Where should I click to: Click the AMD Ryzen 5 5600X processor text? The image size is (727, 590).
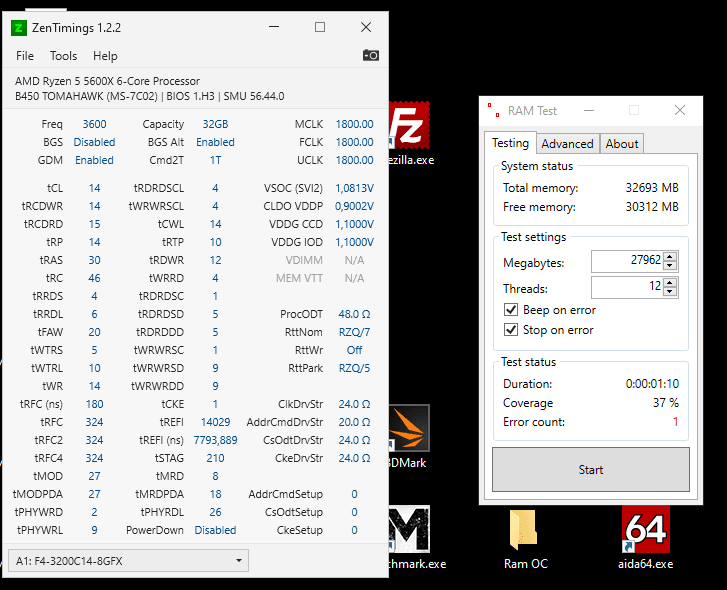107,81
